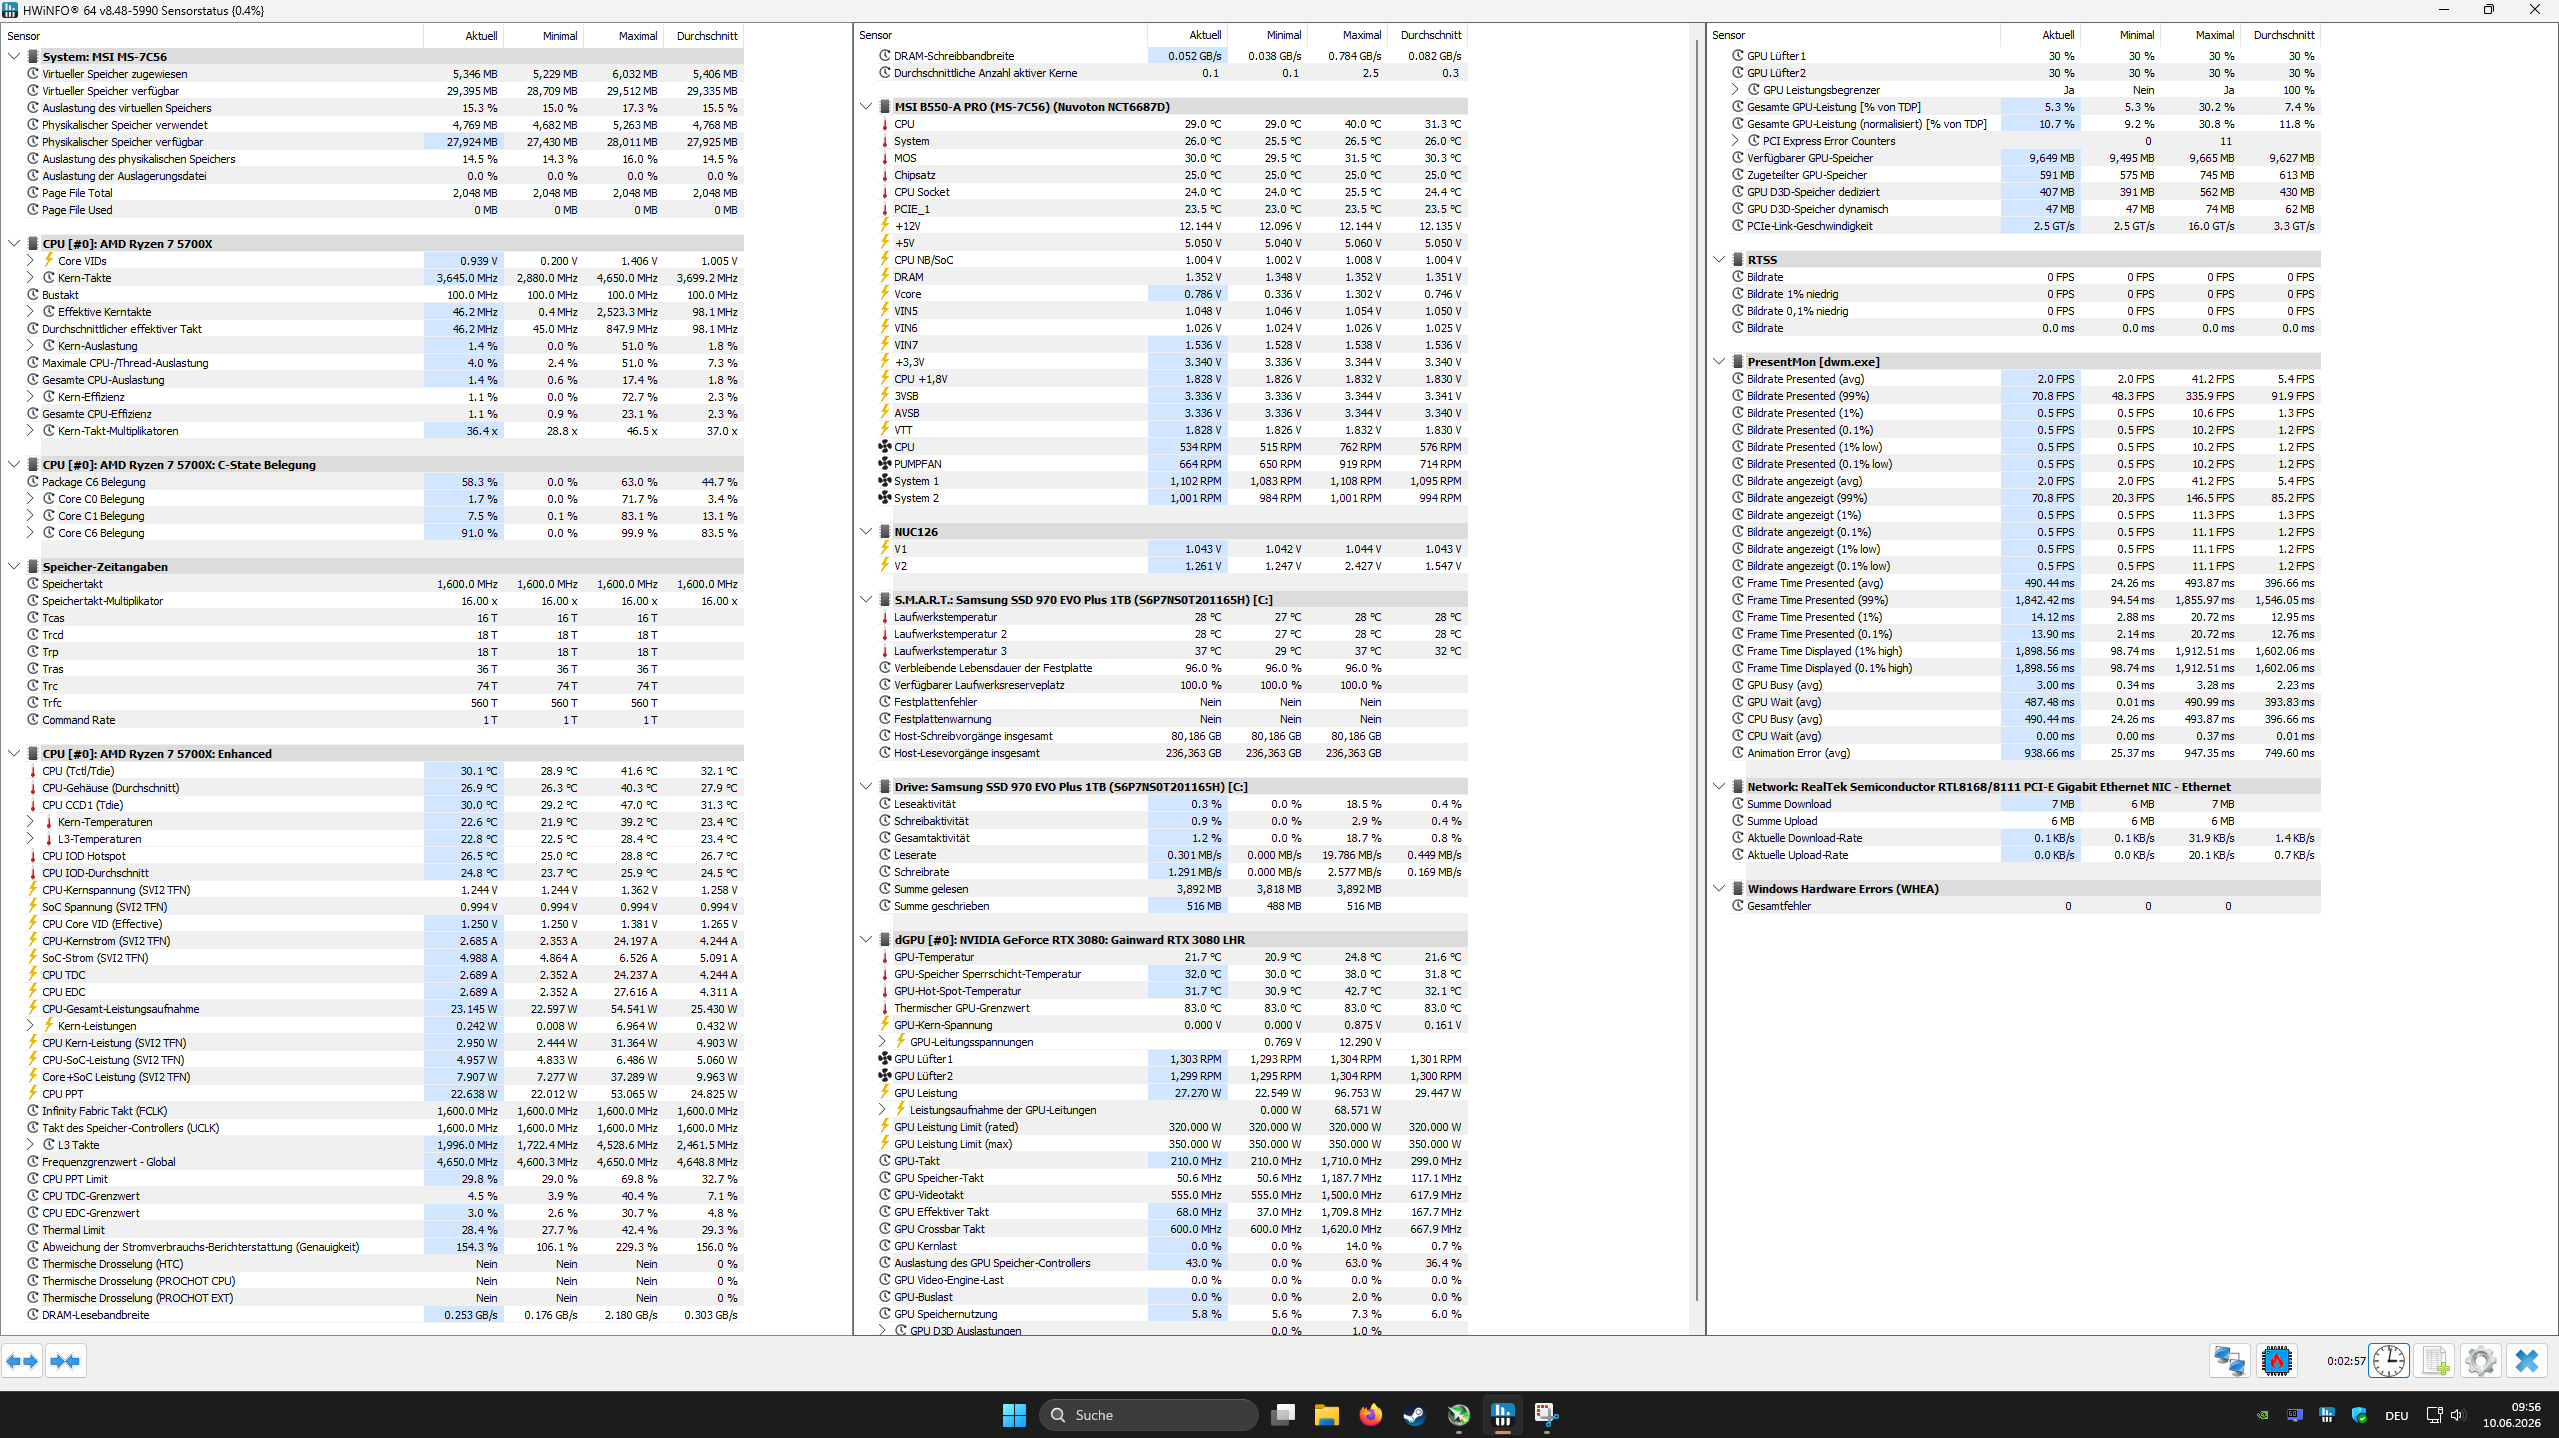Collapse the System: MSI MS-7C56 group
This screenshot has height=1438, width=2559.
pos(14,57)
